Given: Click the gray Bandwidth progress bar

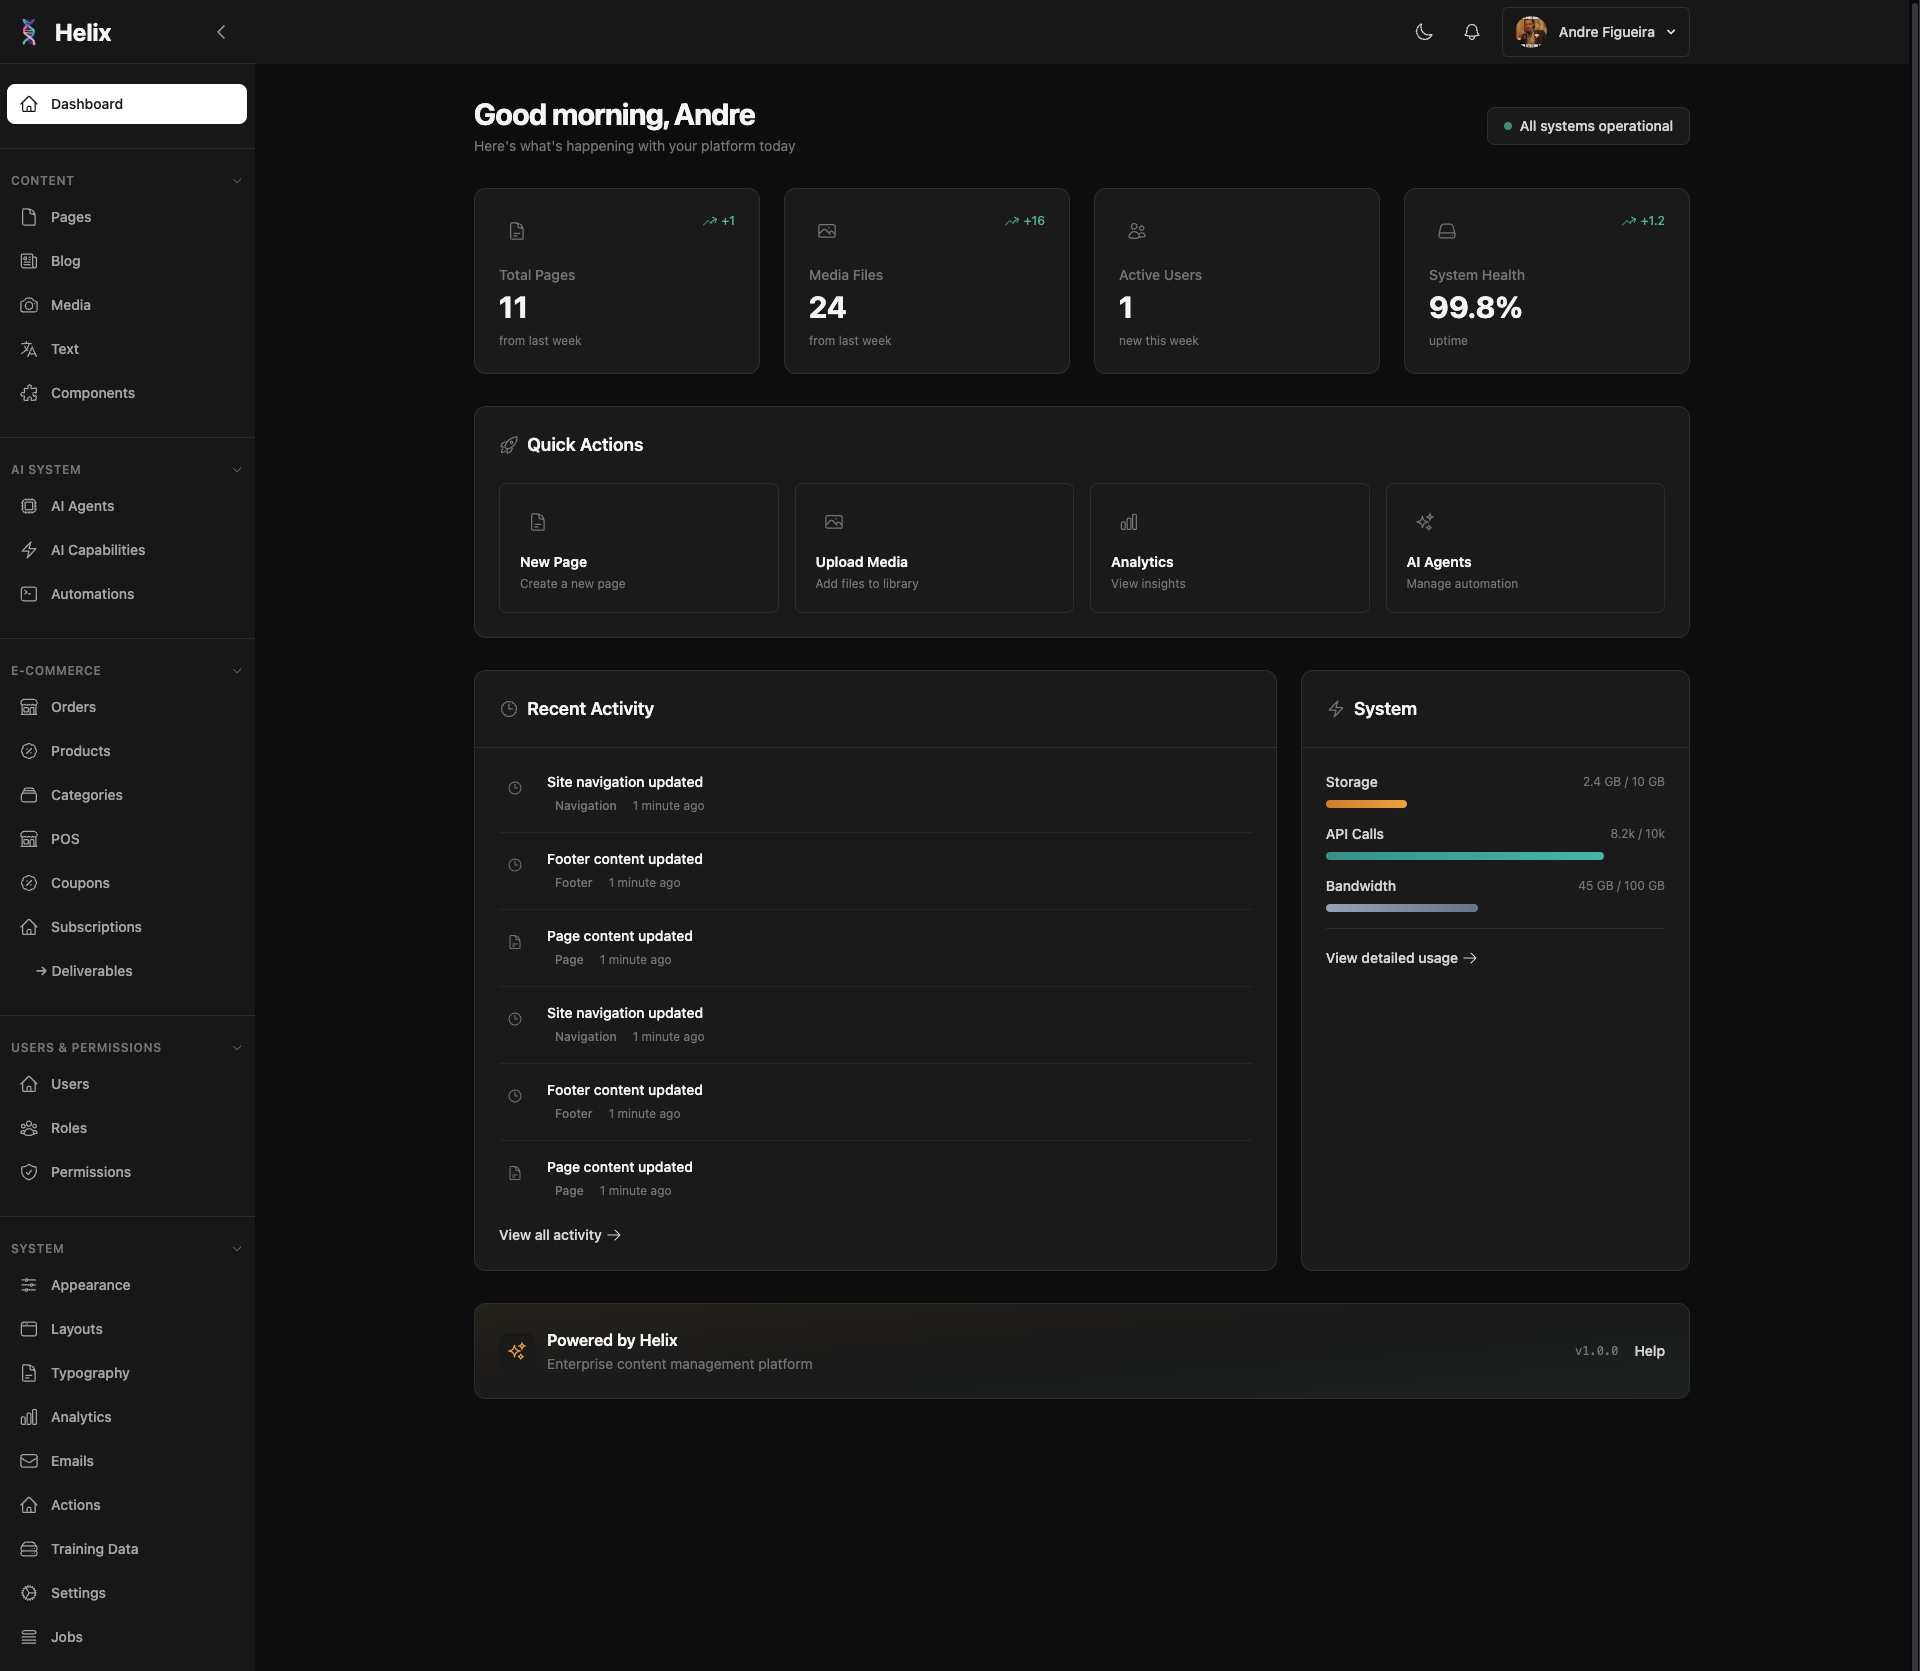Looking at the screenshot, I should 1401,908.
